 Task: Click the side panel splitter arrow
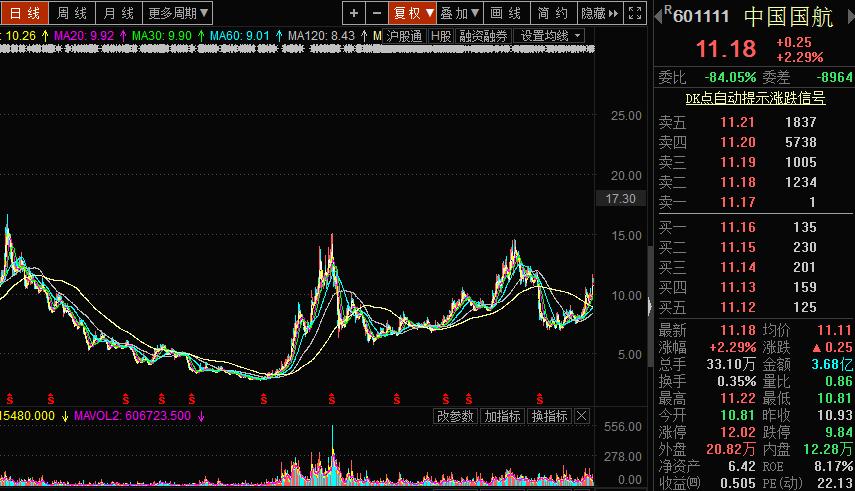[649, 307]
